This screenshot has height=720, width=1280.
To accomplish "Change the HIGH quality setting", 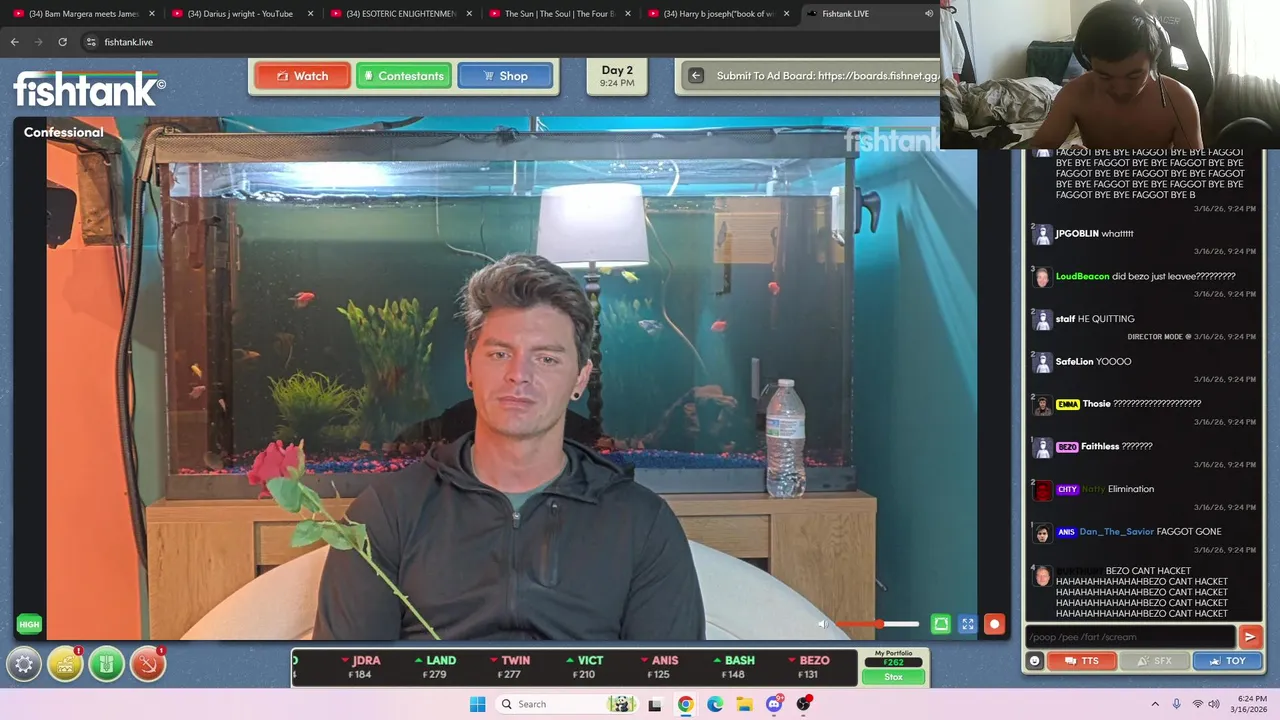I will coord(29,624).
